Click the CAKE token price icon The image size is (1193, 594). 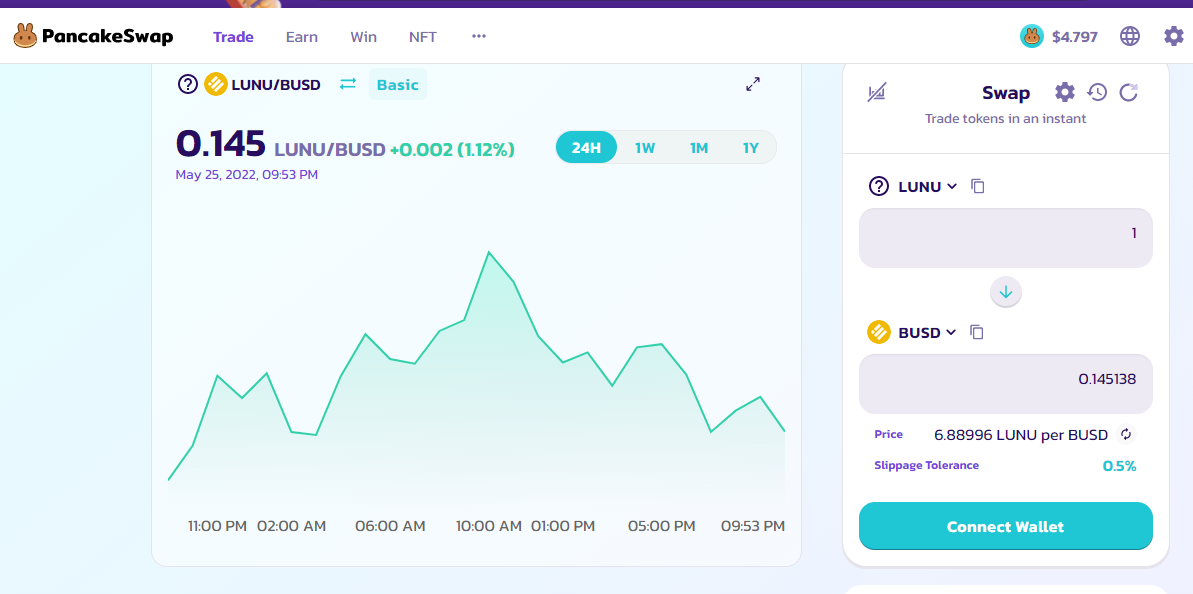click(x=1032, y=36)
